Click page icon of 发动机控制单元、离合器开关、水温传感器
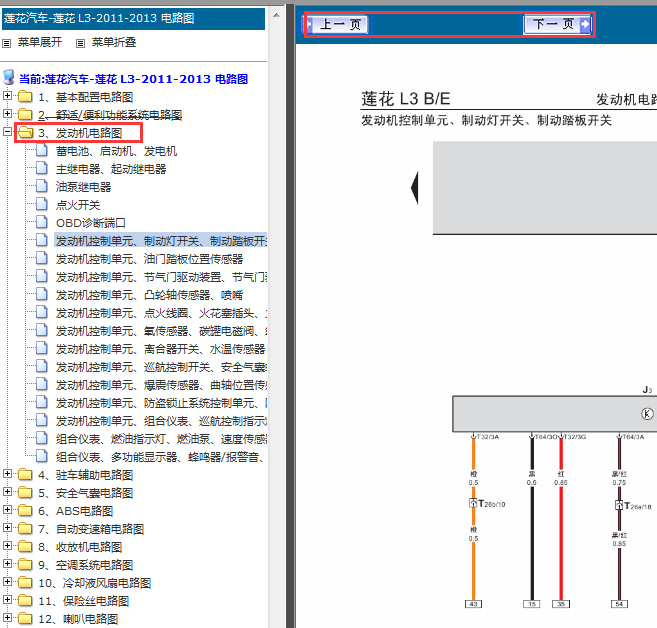Screen dimensions: 657x628 pos(41,348)
